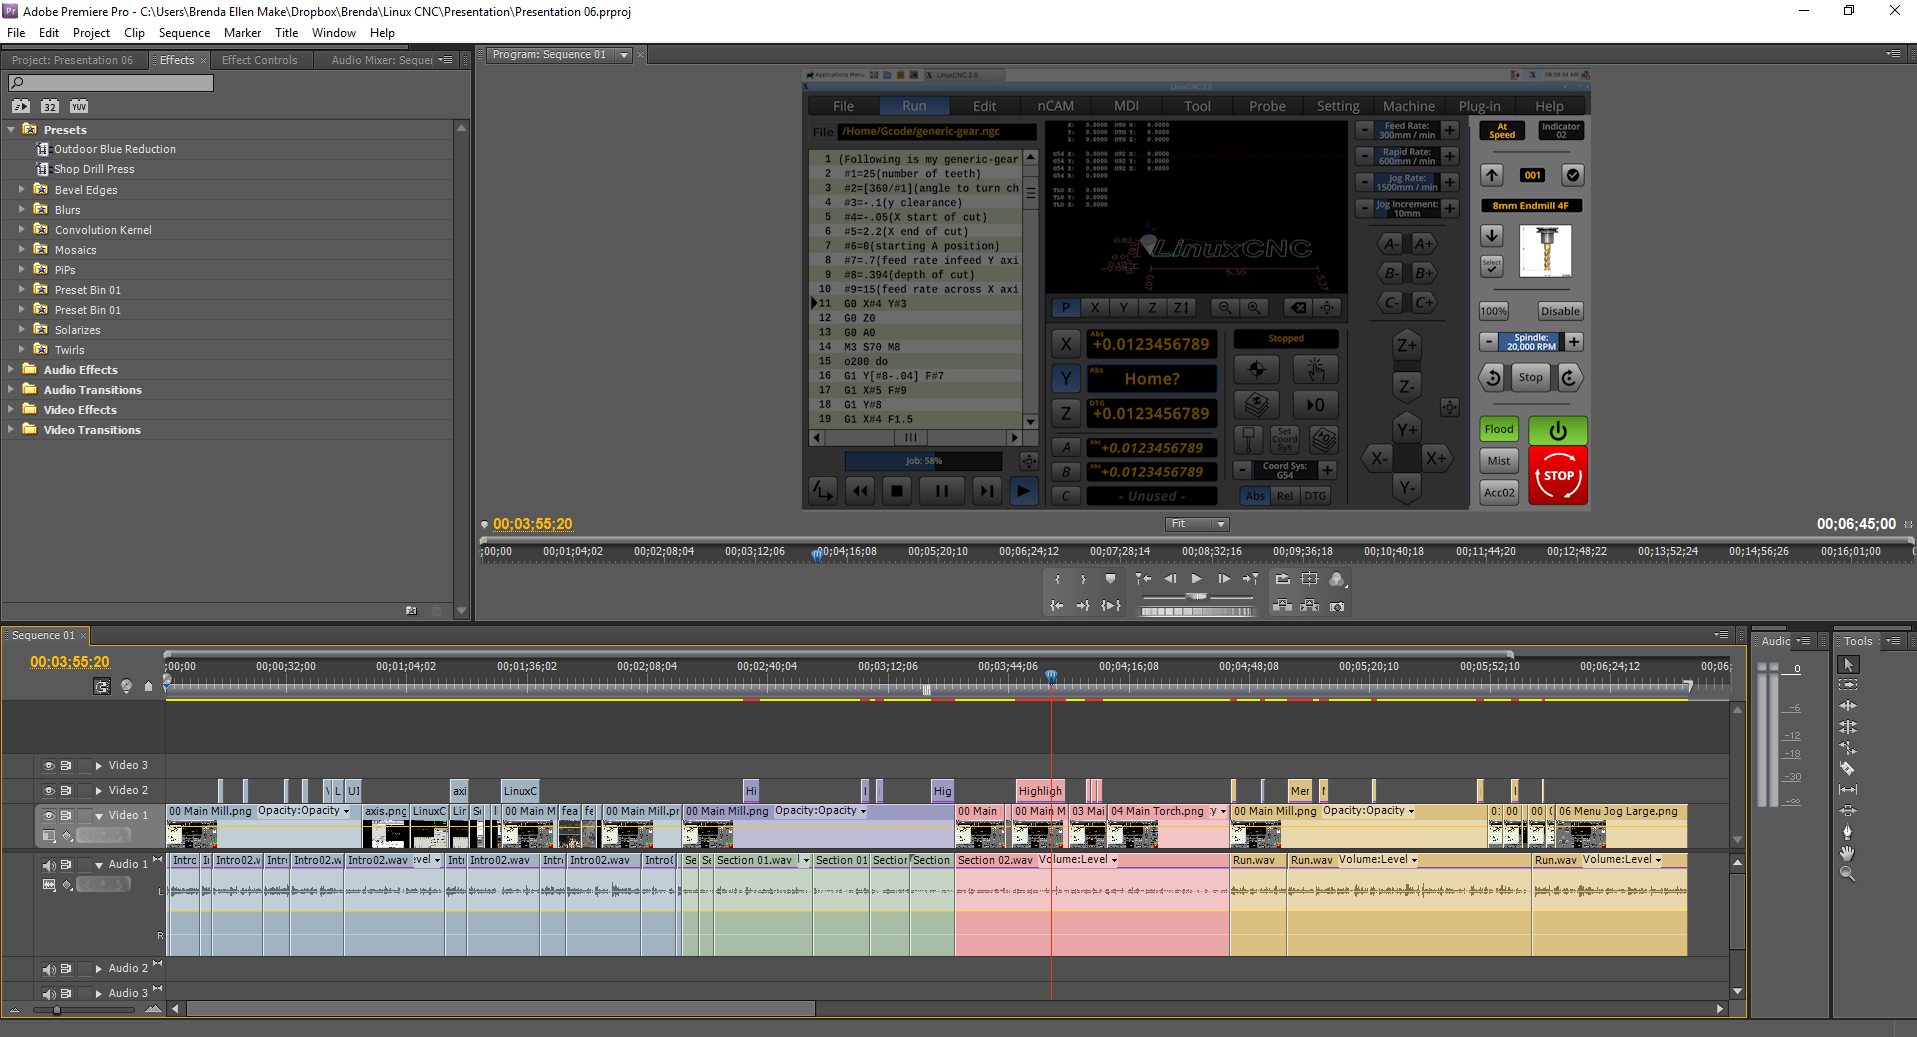Toggle track lock box on Audio 1
The width and height of the screenshot is (1917, 1037).
click(85, 865)
